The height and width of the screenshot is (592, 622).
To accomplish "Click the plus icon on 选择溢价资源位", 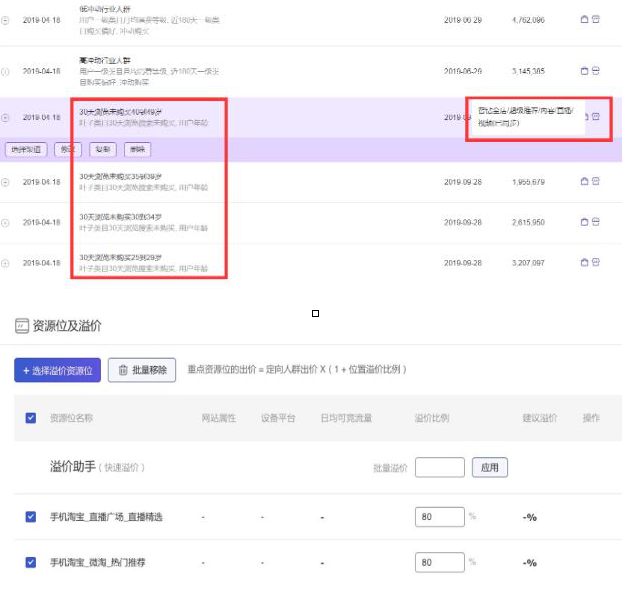I will click(25, 370).
